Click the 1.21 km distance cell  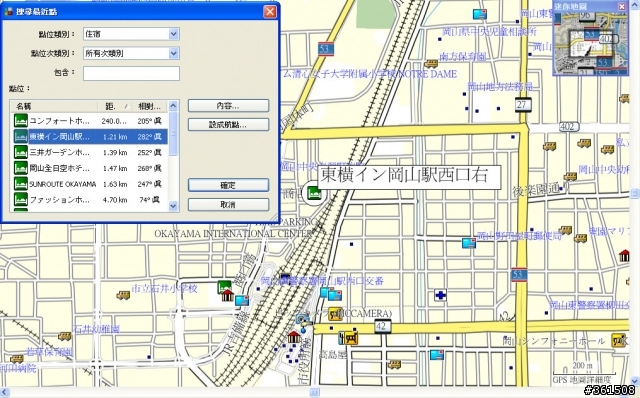115,137
